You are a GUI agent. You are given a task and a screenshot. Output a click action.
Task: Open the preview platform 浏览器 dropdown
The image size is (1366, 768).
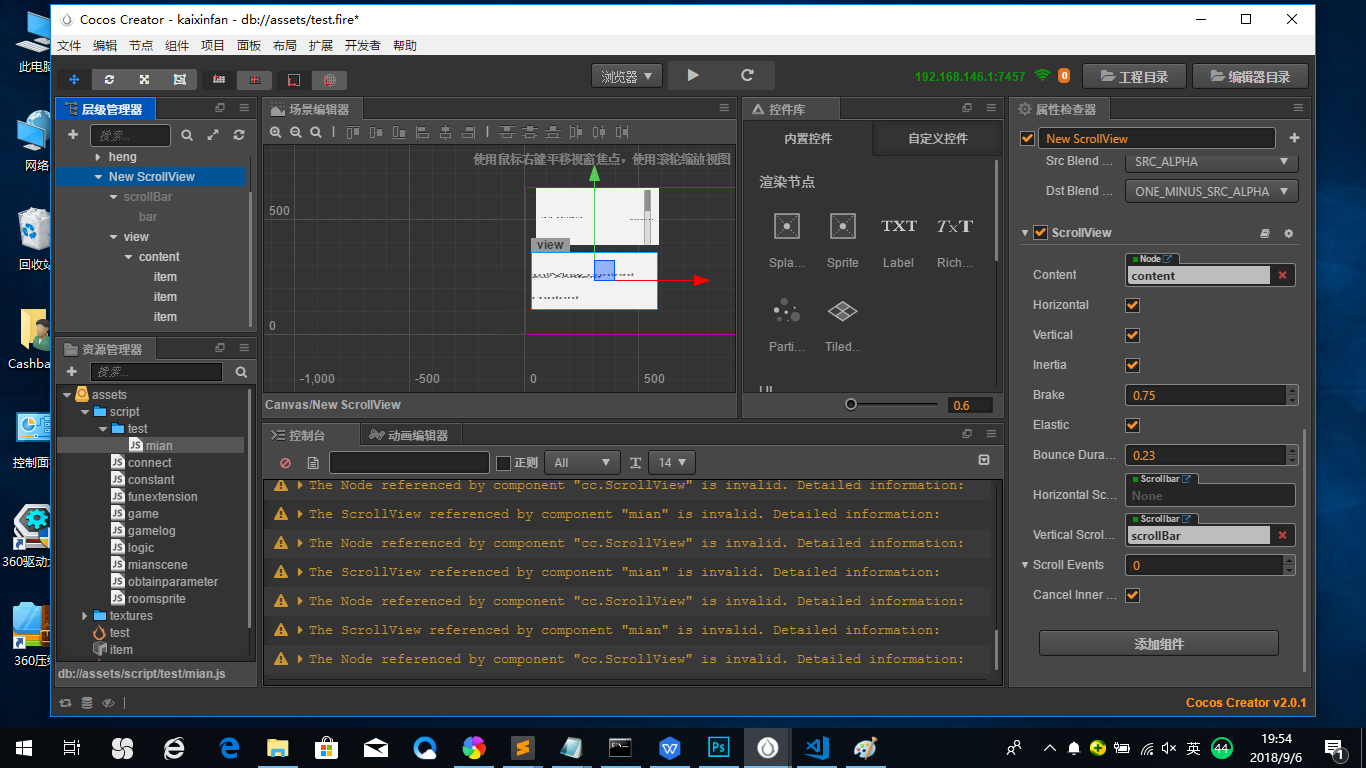pos(627,76)
